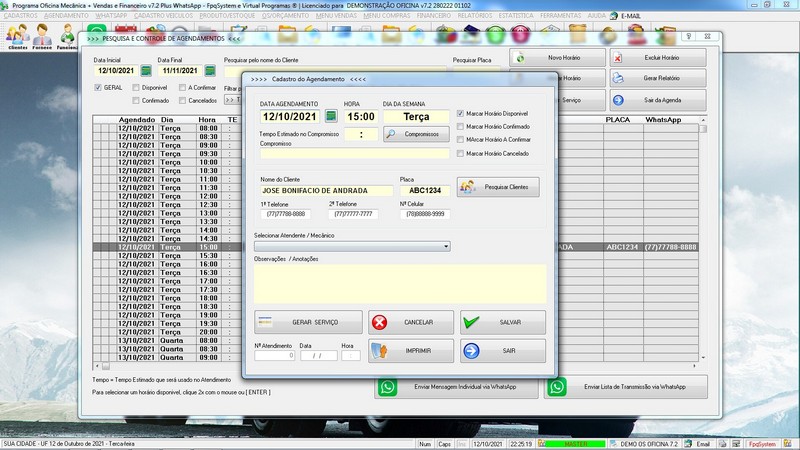Open the MENU VENDAS menu
The width and height of the screenshot is (800, 450).
336,16
